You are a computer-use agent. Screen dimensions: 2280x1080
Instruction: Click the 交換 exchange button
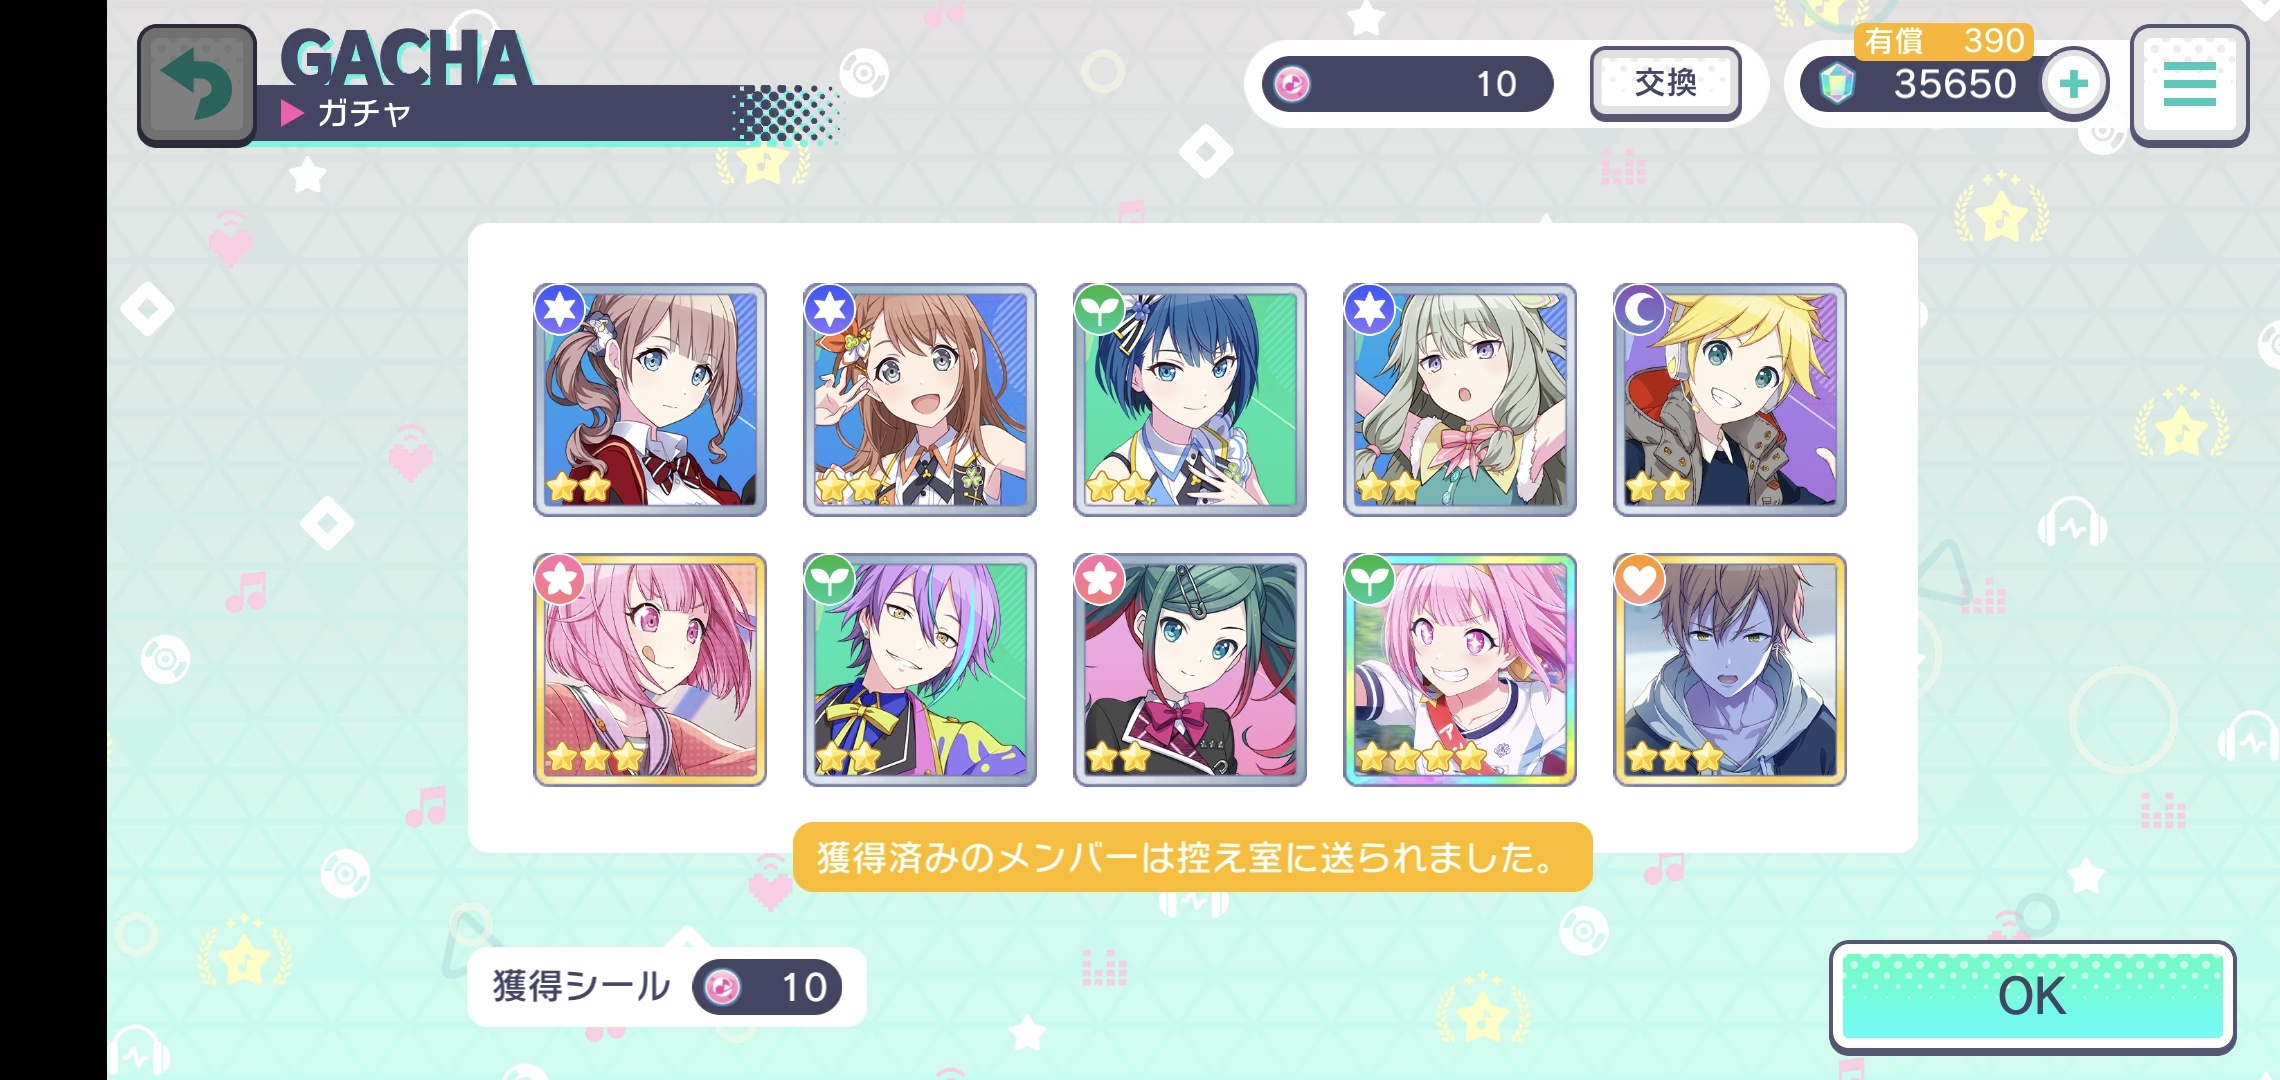1665,84
